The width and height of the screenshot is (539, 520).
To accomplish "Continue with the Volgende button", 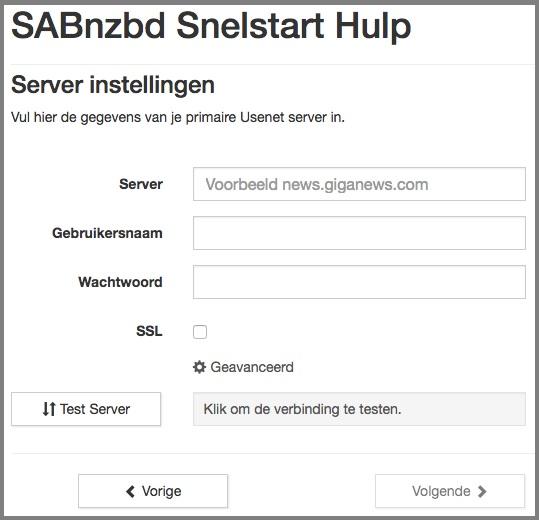I will point(450,491).
